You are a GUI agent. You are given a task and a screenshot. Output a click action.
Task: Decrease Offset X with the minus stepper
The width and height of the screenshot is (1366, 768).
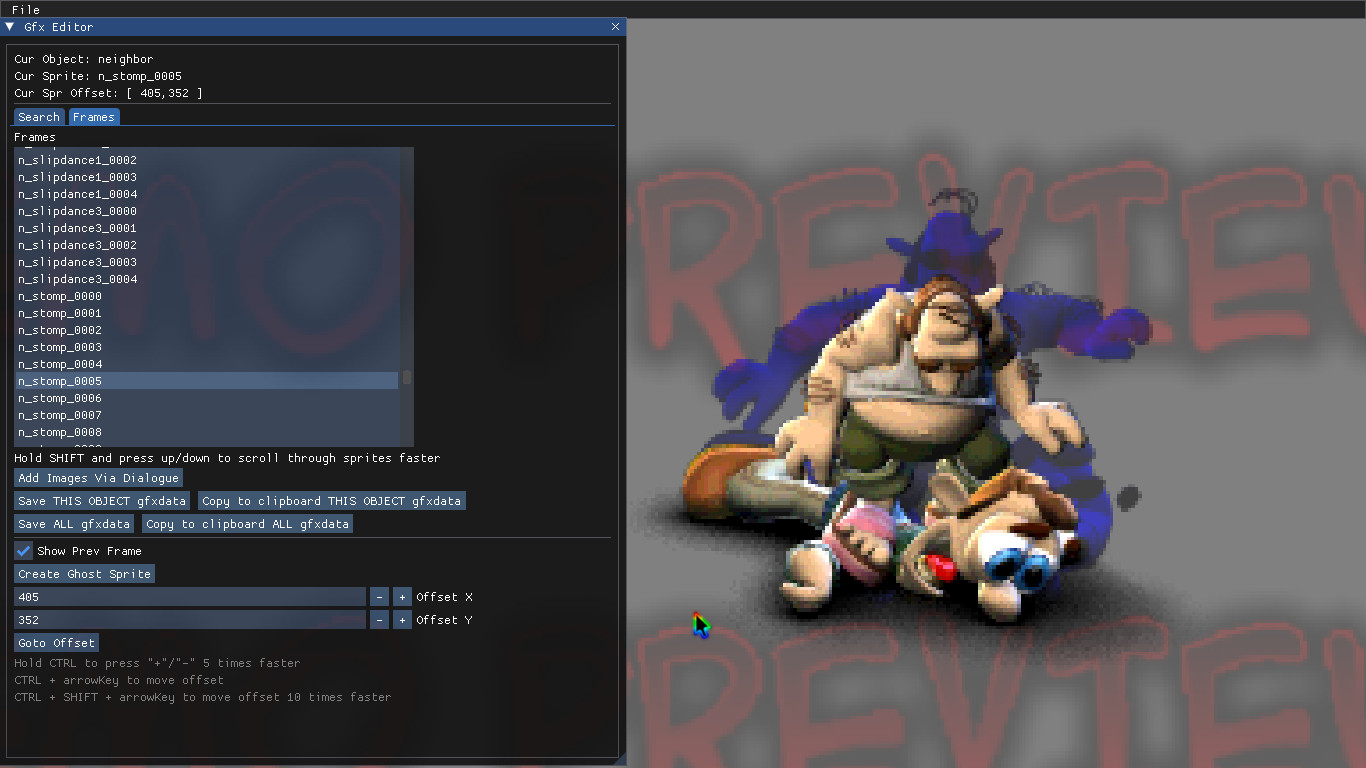click(379, 596)
